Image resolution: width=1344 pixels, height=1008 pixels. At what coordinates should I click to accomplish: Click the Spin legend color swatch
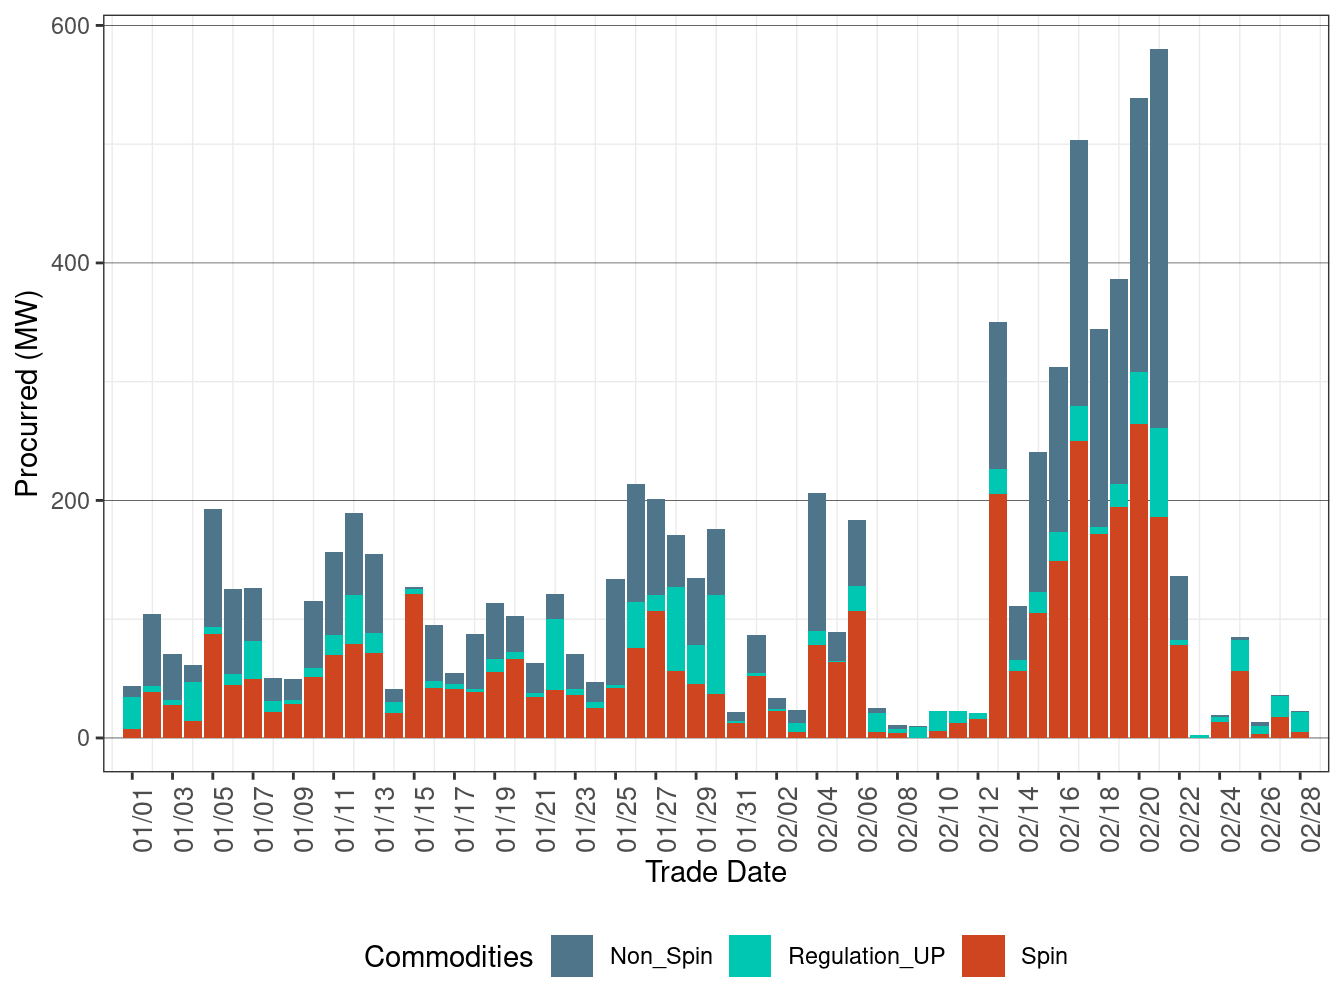983,956
